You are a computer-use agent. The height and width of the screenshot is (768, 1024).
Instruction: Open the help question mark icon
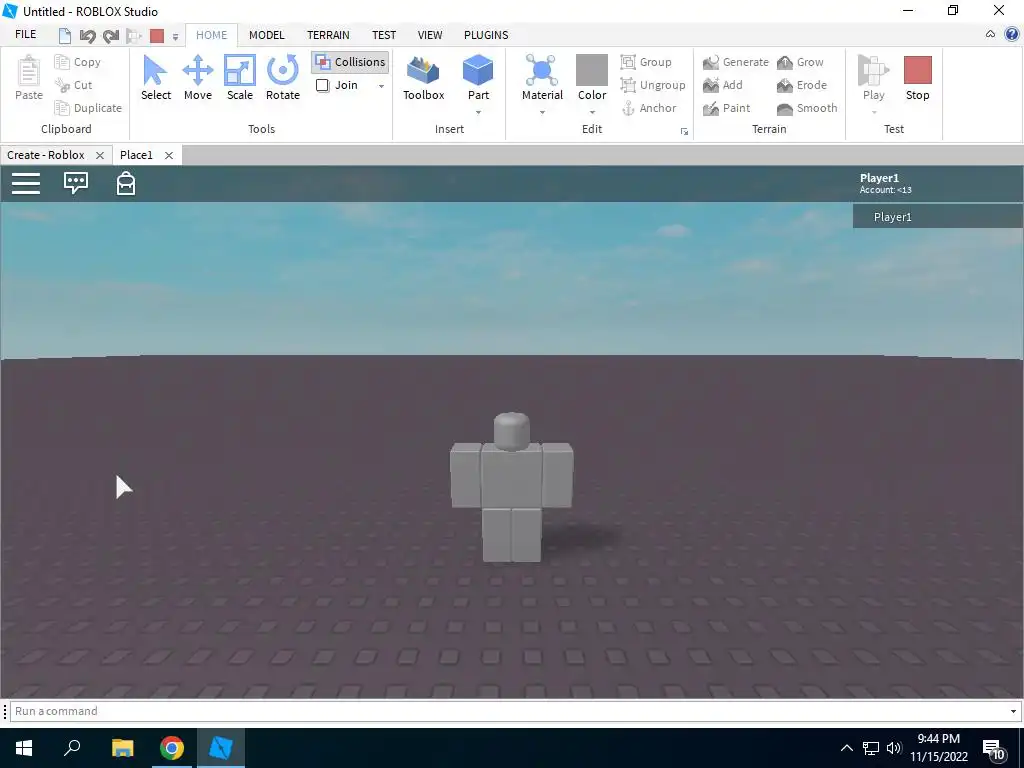[1012, 35]
